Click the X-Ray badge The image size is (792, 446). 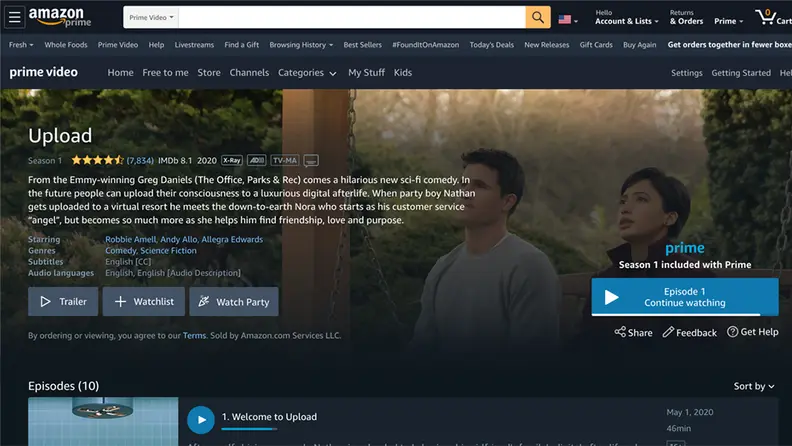click(232, 161)
